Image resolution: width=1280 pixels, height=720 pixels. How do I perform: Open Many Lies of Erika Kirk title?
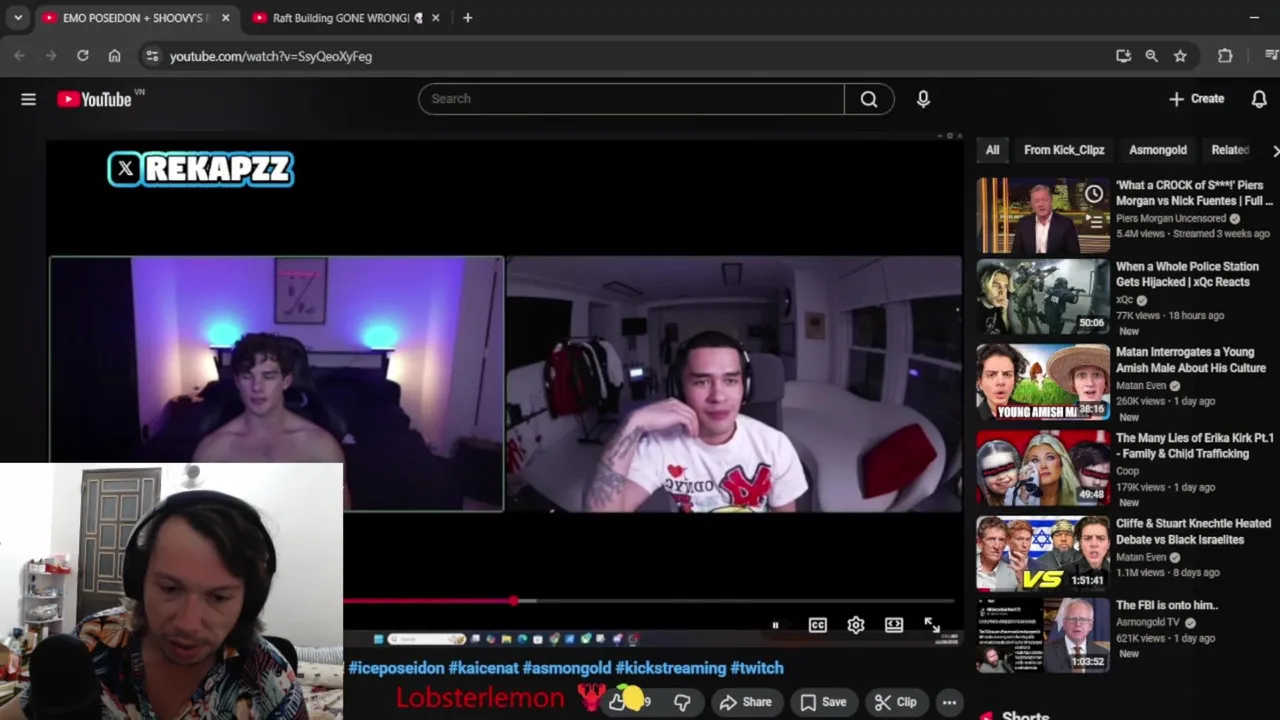pyautogui.click(x=1195, y=446)
